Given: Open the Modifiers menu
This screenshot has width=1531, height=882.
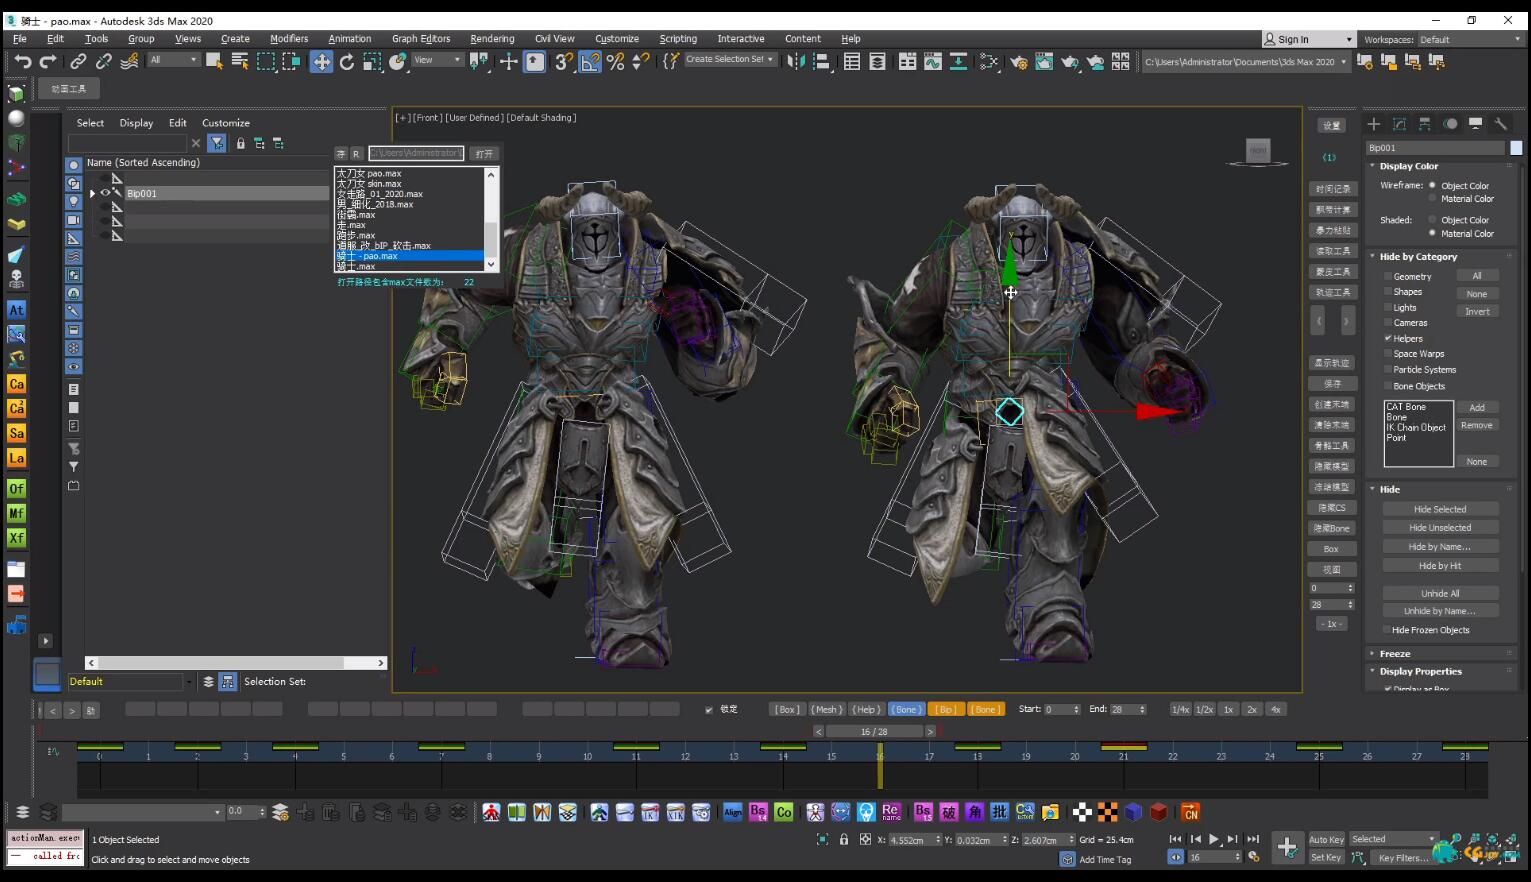Looking at the screenshot, I should click(289, 39).
